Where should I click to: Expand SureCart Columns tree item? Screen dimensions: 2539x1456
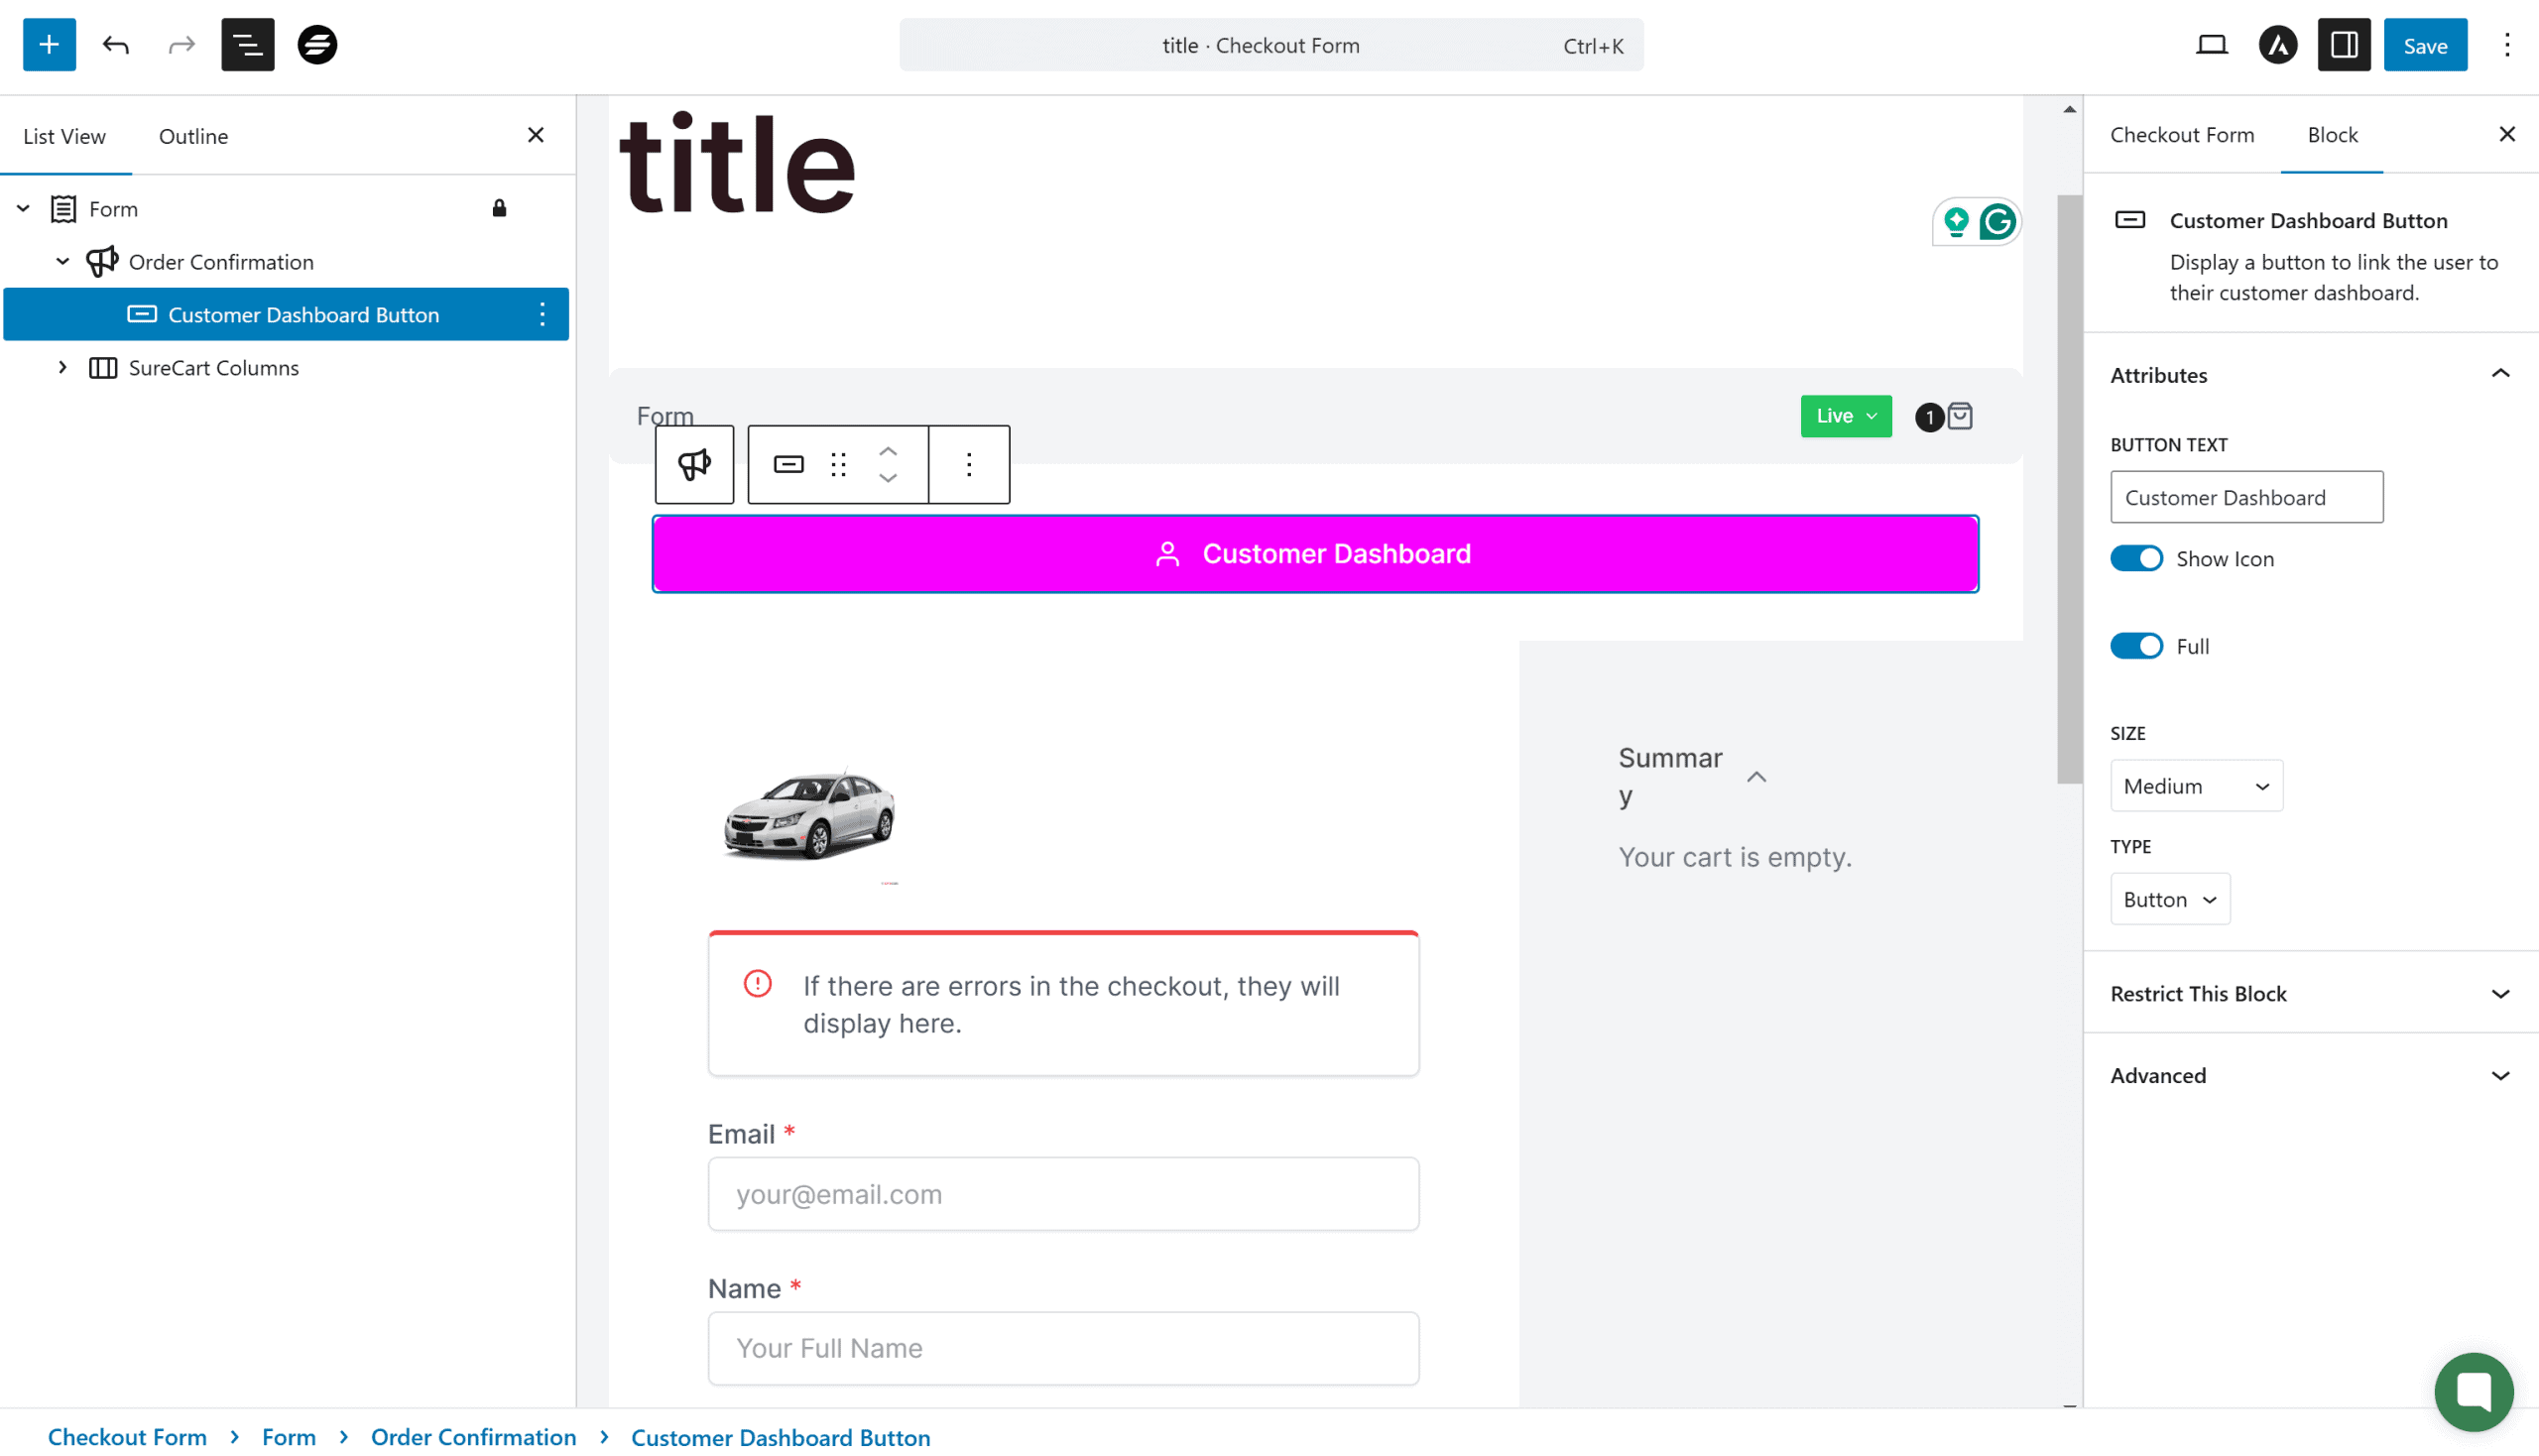[x=62, y=368]
